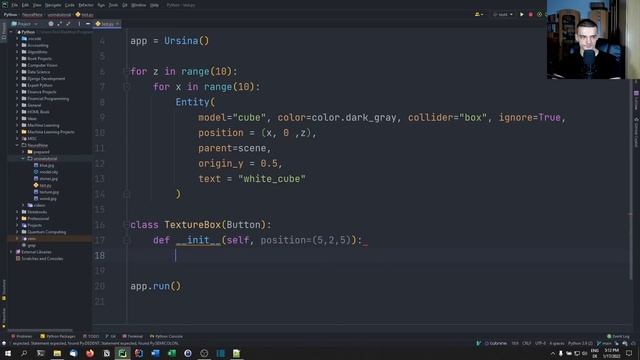
Task: Expand the External Libraries node
Action: pos(11,252)
